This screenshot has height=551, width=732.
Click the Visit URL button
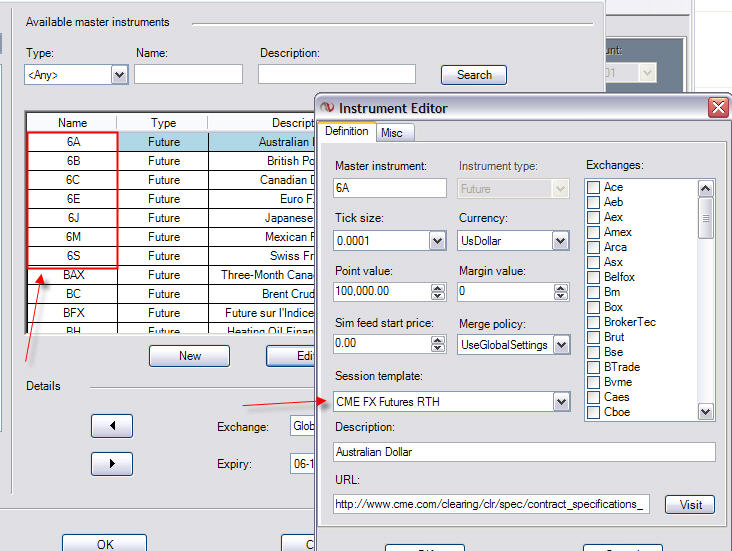coord(690,505)
